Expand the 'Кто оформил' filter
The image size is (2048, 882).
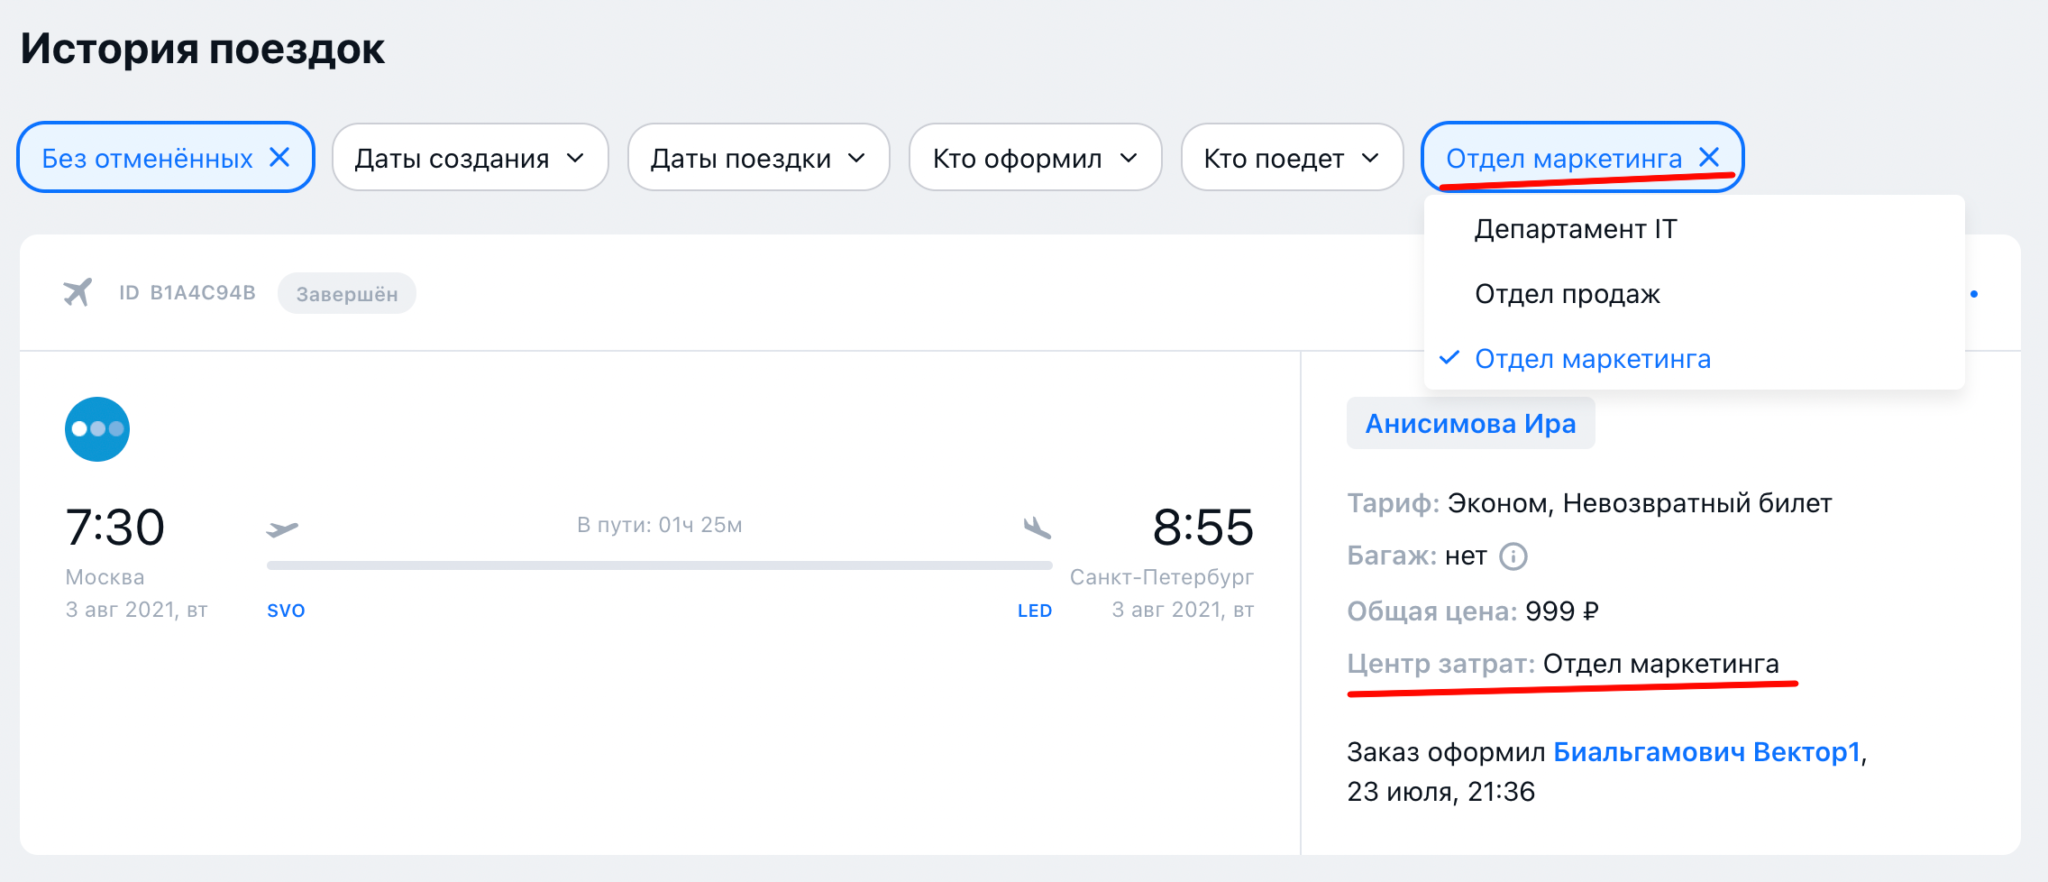[1035, 157]
